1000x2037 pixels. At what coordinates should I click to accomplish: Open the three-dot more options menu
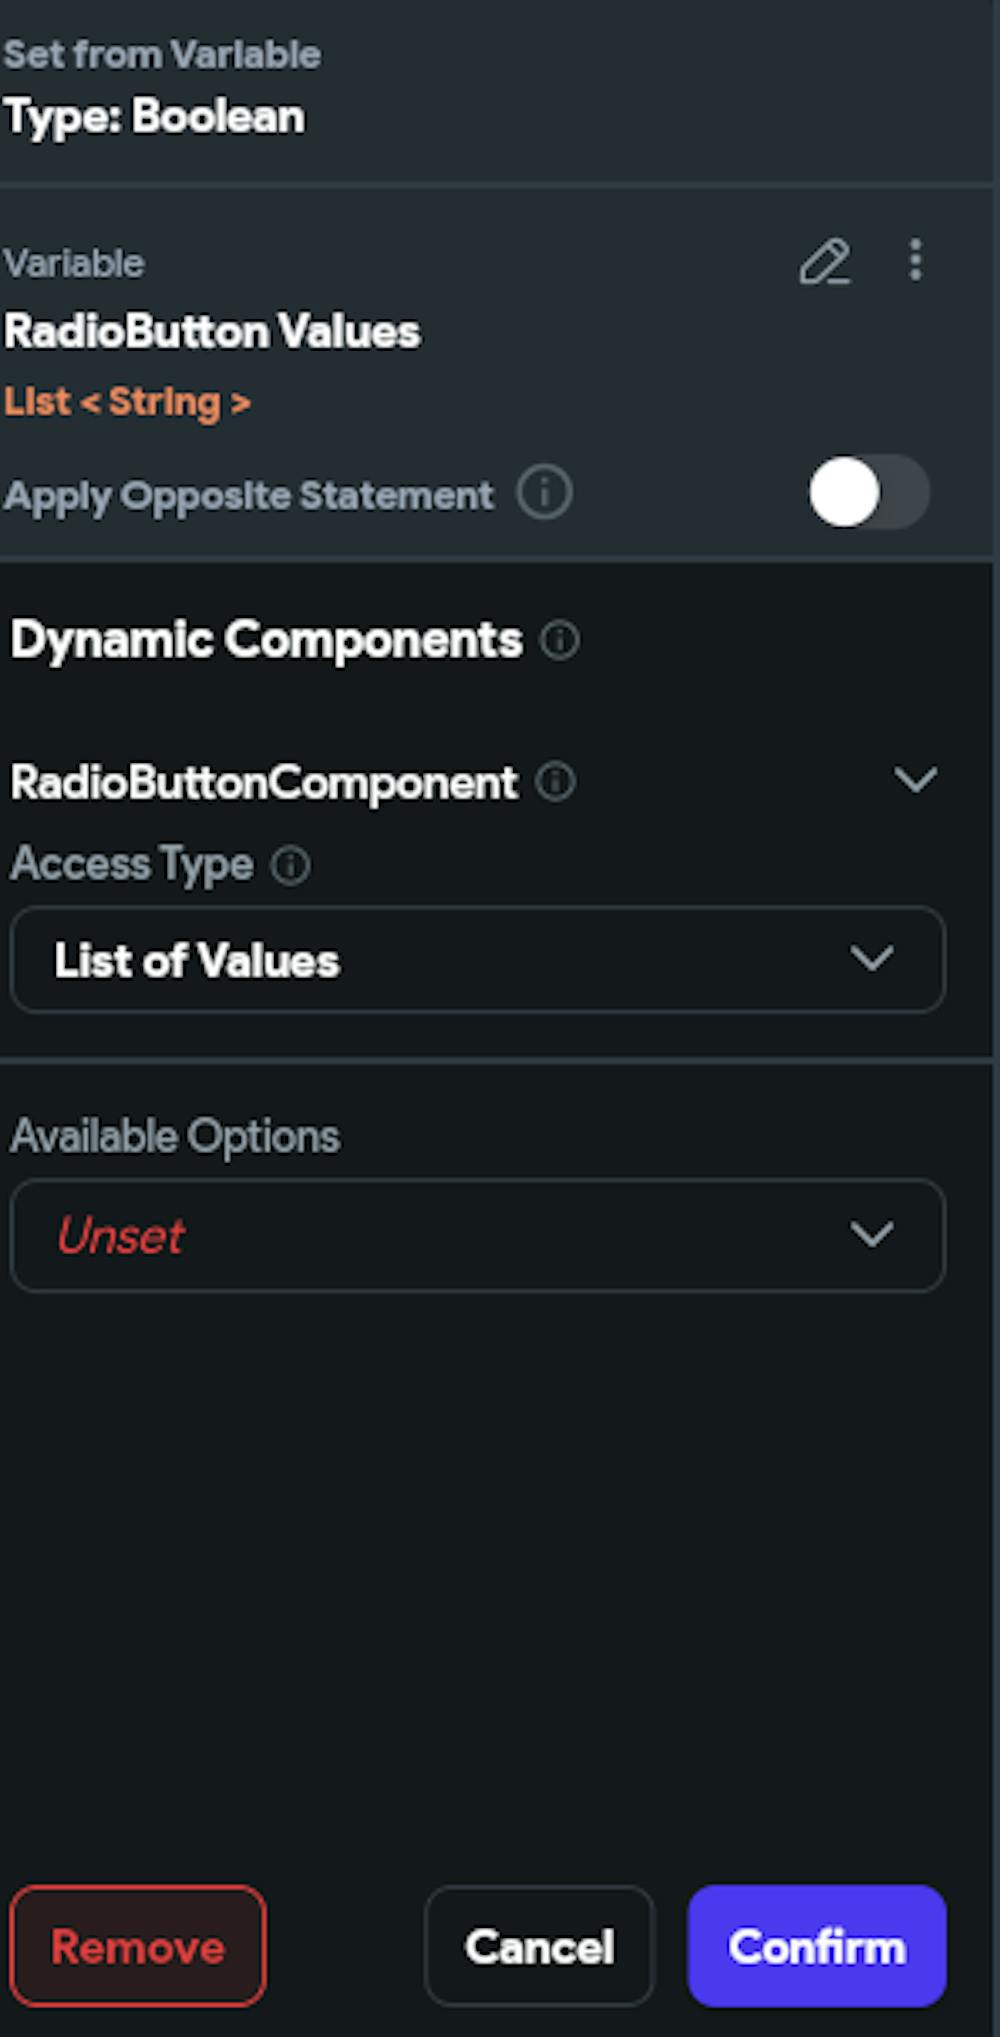coord(915,260)
